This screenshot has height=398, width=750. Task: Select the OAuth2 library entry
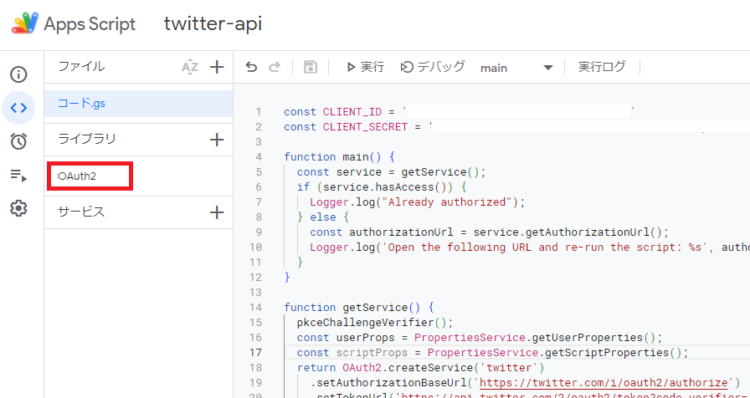point(77,176)
